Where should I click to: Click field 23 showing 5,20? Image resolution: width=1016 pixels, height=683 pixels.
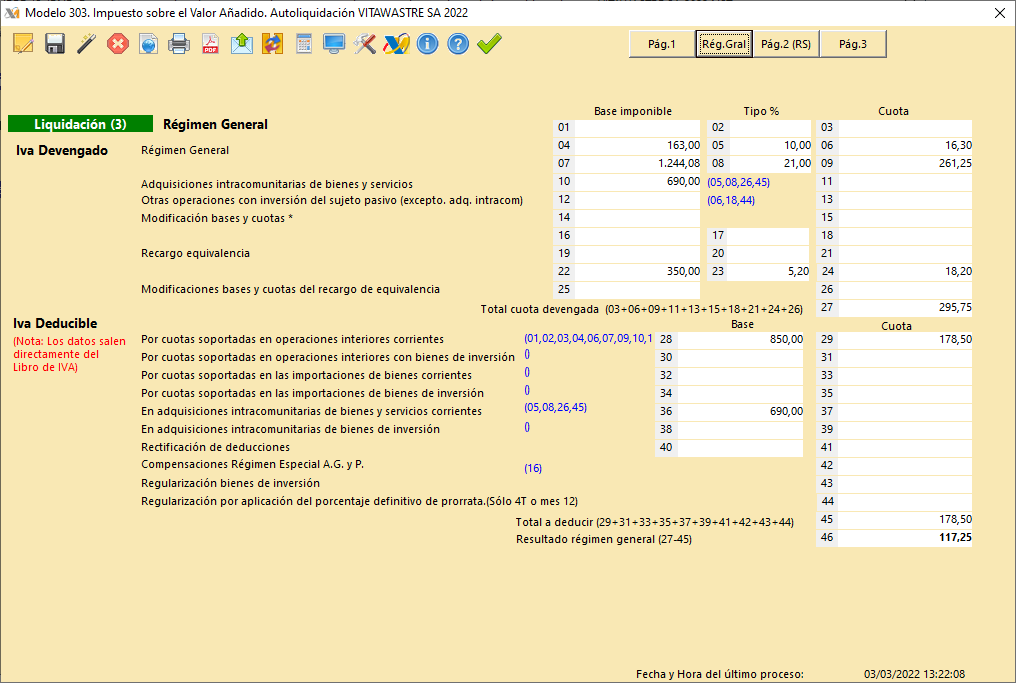(769, 272)
